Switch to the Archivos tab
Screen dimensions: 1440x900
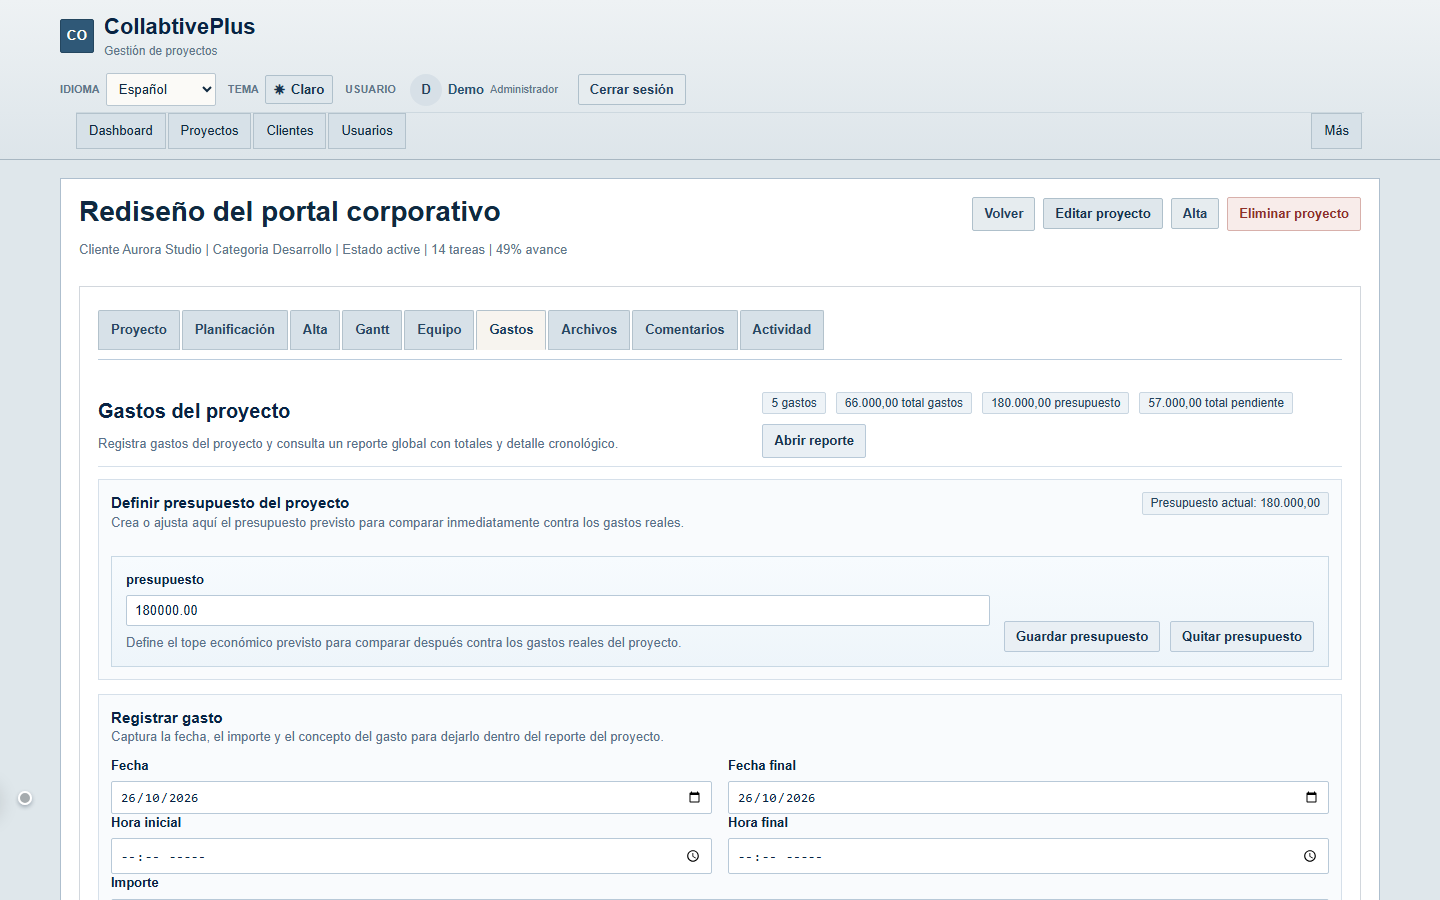[x=589, y=330]
